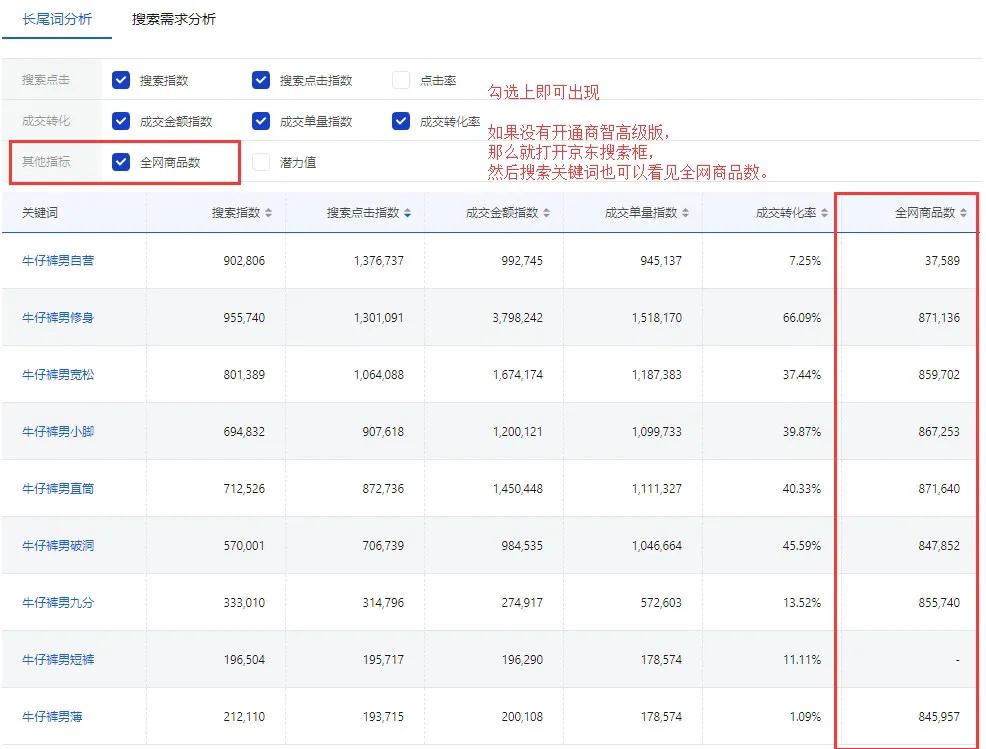Toggle off the 成交金额指数 checkbox
Image resolution: width=986 pixels, height=749 pixels.
pos(121,120)
